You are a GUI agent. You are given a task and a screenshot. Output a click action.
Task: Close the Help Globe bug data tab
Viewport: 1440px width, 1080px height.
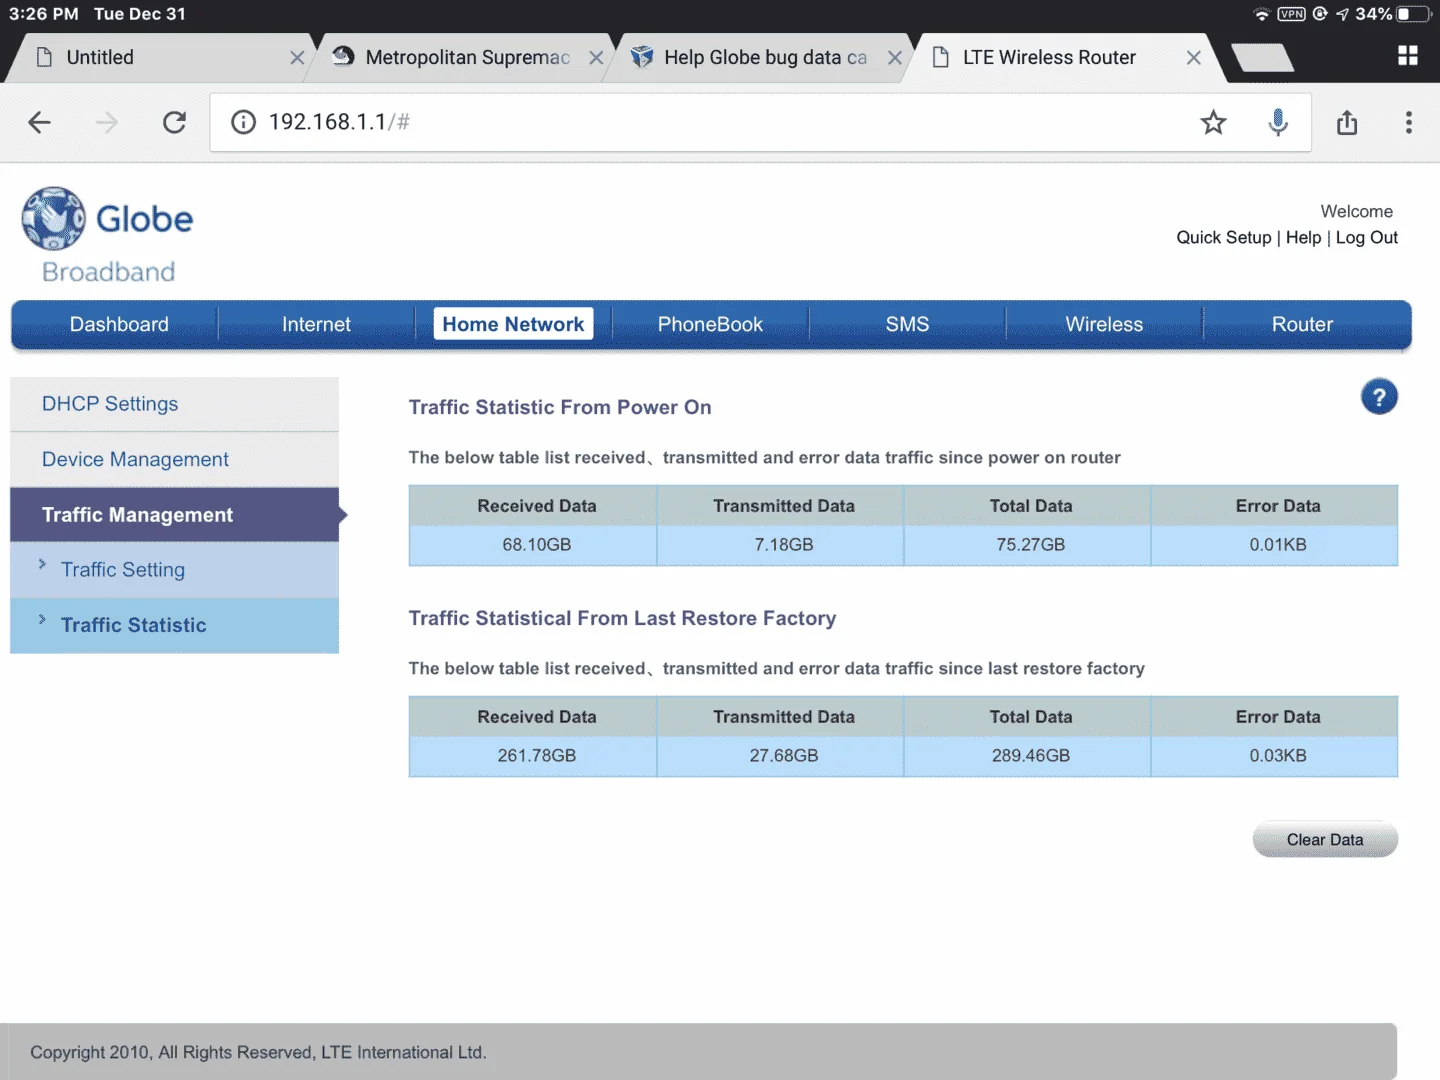[895, 58]
